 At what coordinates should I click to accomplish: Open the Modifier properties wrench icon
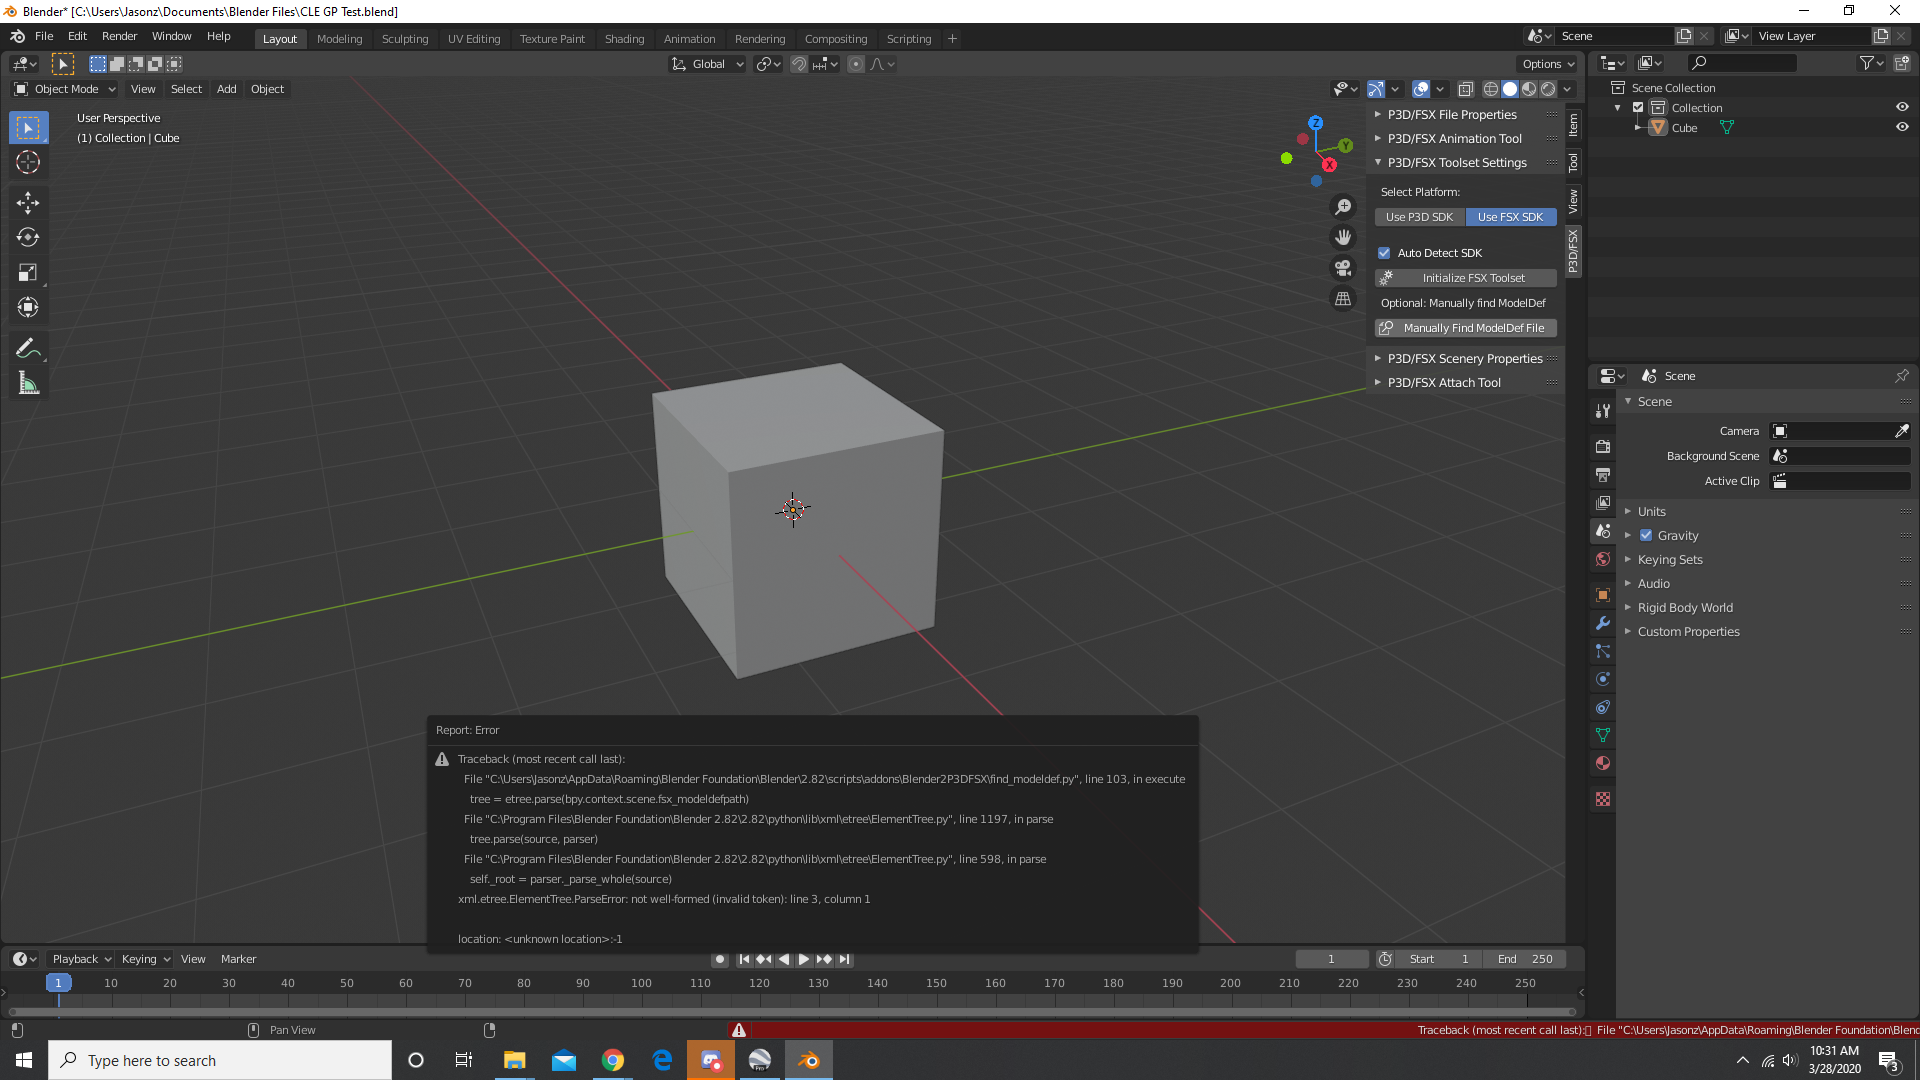1603,623
